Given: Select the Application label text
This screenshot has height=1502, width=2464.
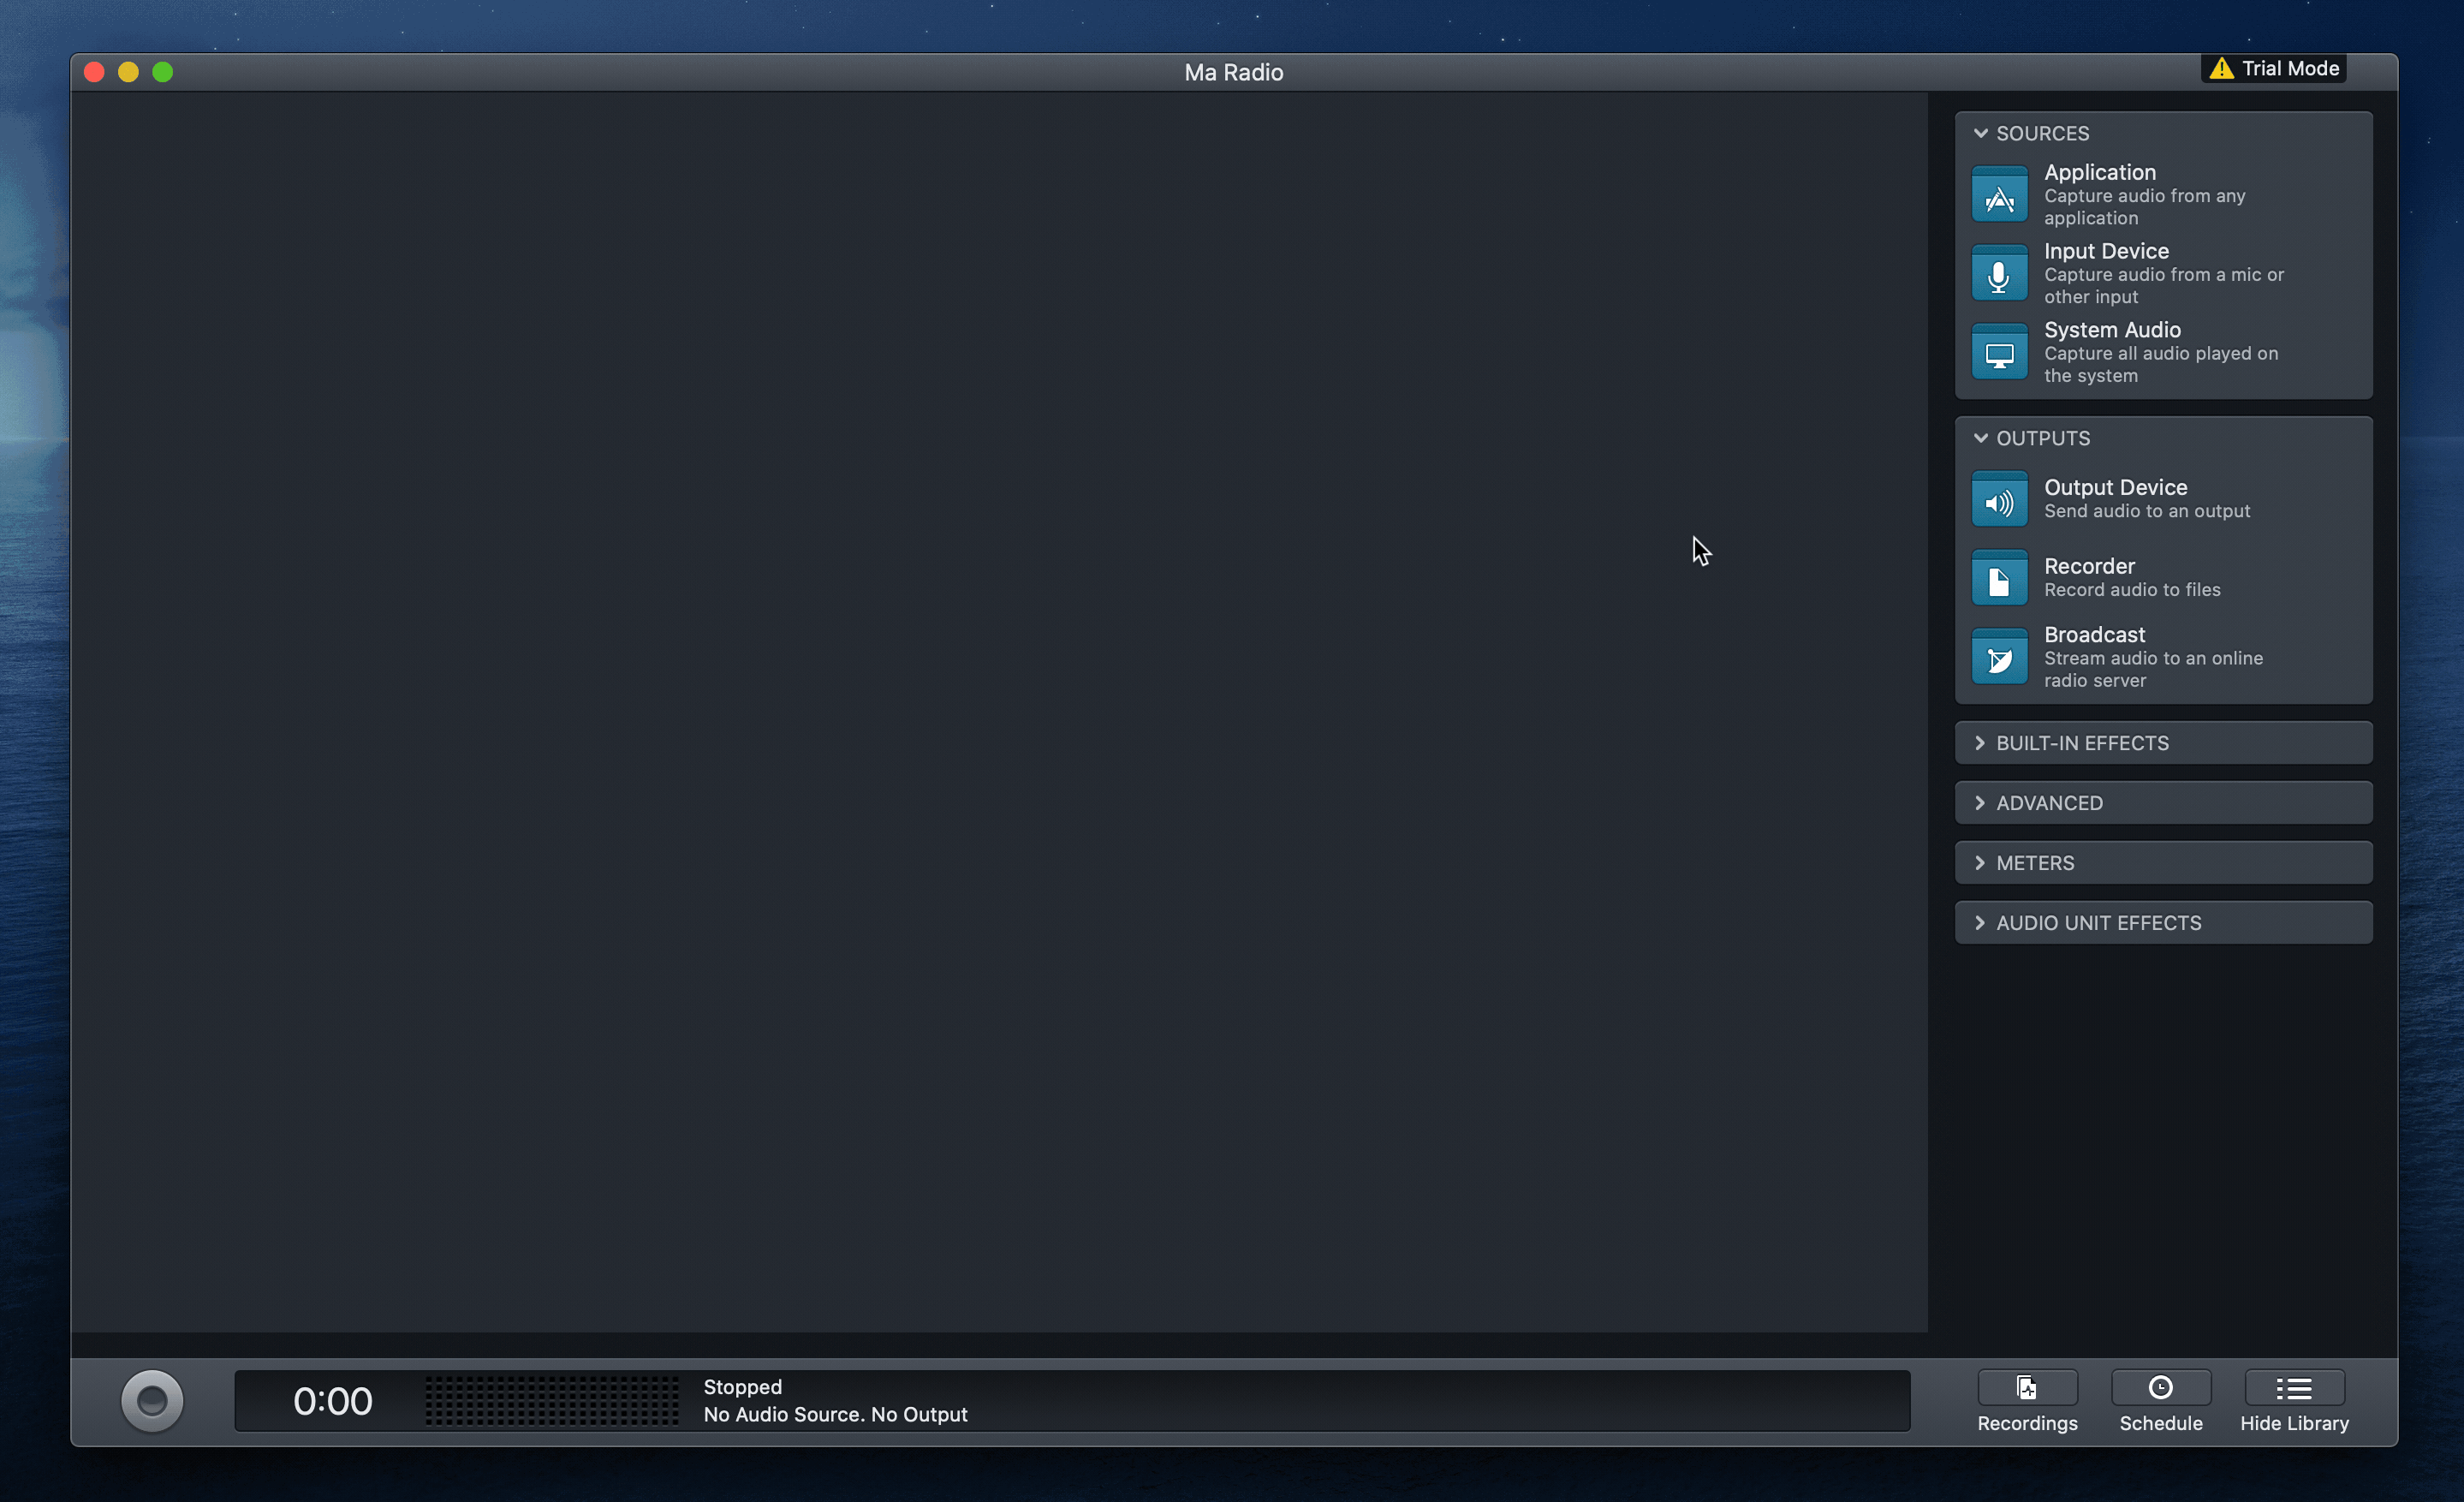Looking at the screenshot, I should point(2099,172).
